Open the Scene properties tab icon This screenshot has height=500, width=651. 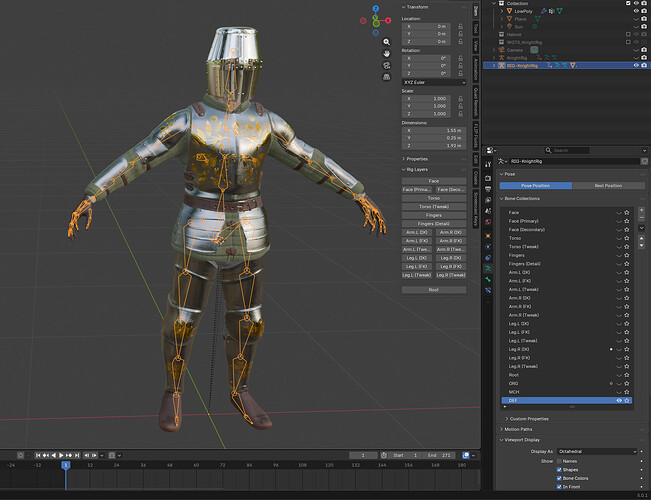[x=488, y=211]
